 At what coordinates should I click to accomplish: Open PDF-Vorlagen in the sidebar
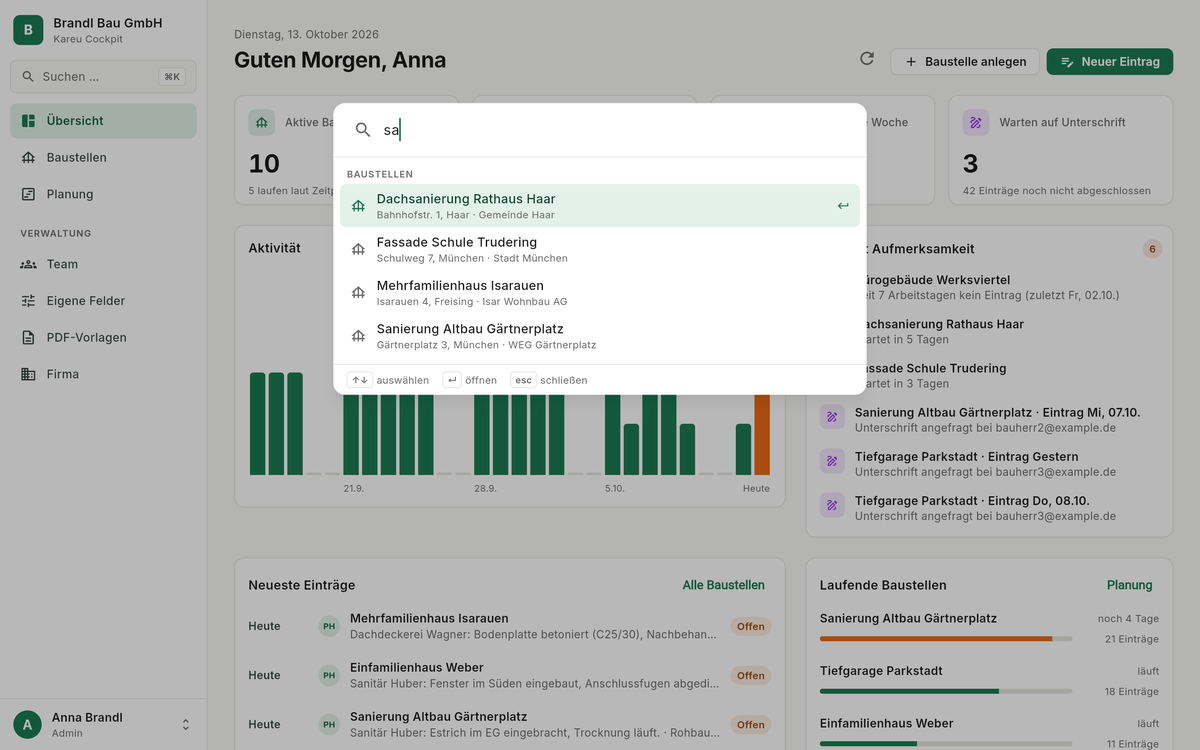pyautogui.click(x=103, y=337)
